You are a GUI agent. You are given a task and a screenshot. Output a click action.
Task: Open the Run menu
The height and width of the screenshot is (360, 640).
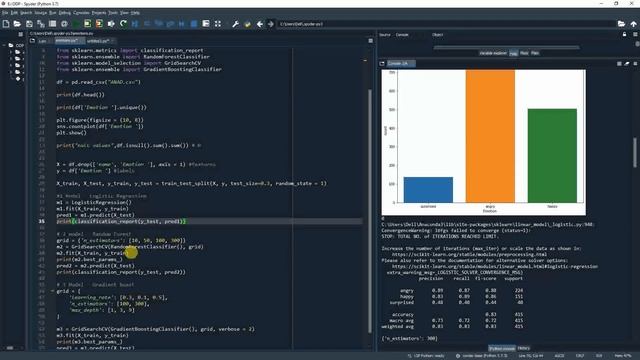click(x=53, y=13)
